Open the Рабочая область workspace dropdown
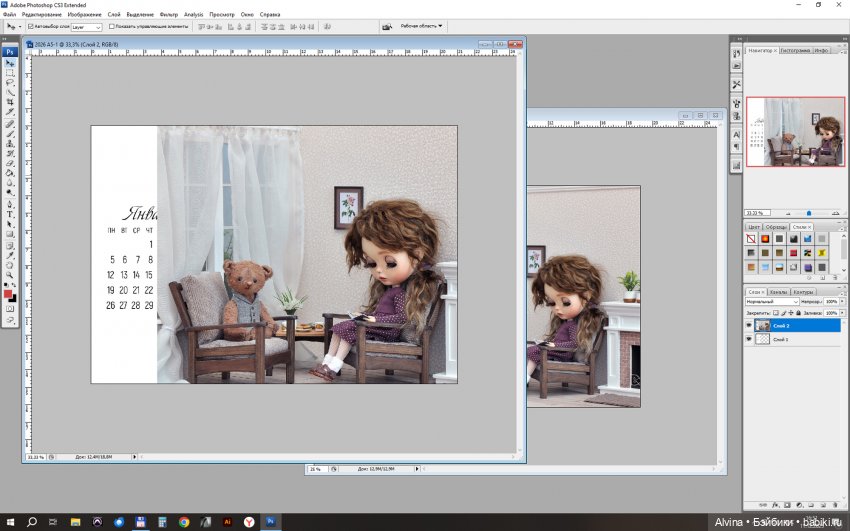 pyautogui.click(x=421, y=26)
